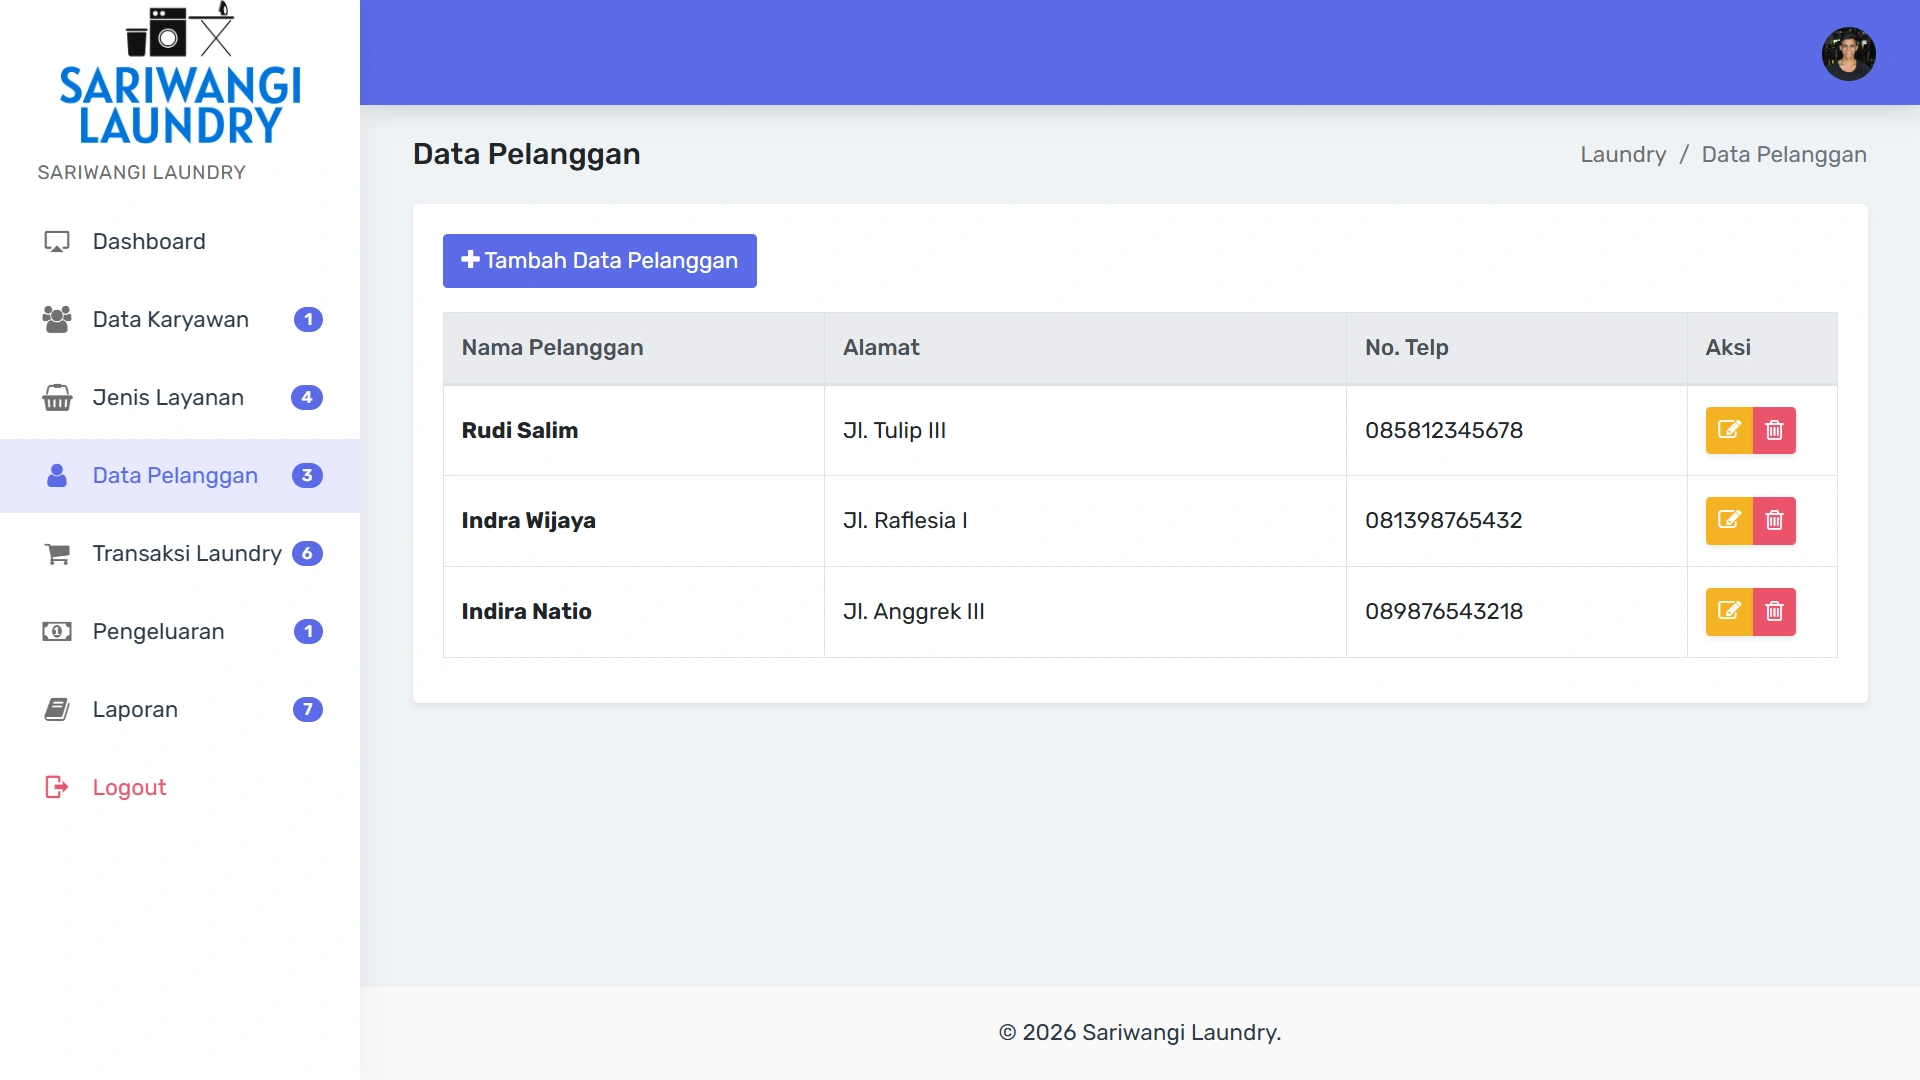Screen dimensions: 1920x1080
Task: Click the Transaksi Laundry cart icon
Action: pyautogui.click(x=57, y=554)
